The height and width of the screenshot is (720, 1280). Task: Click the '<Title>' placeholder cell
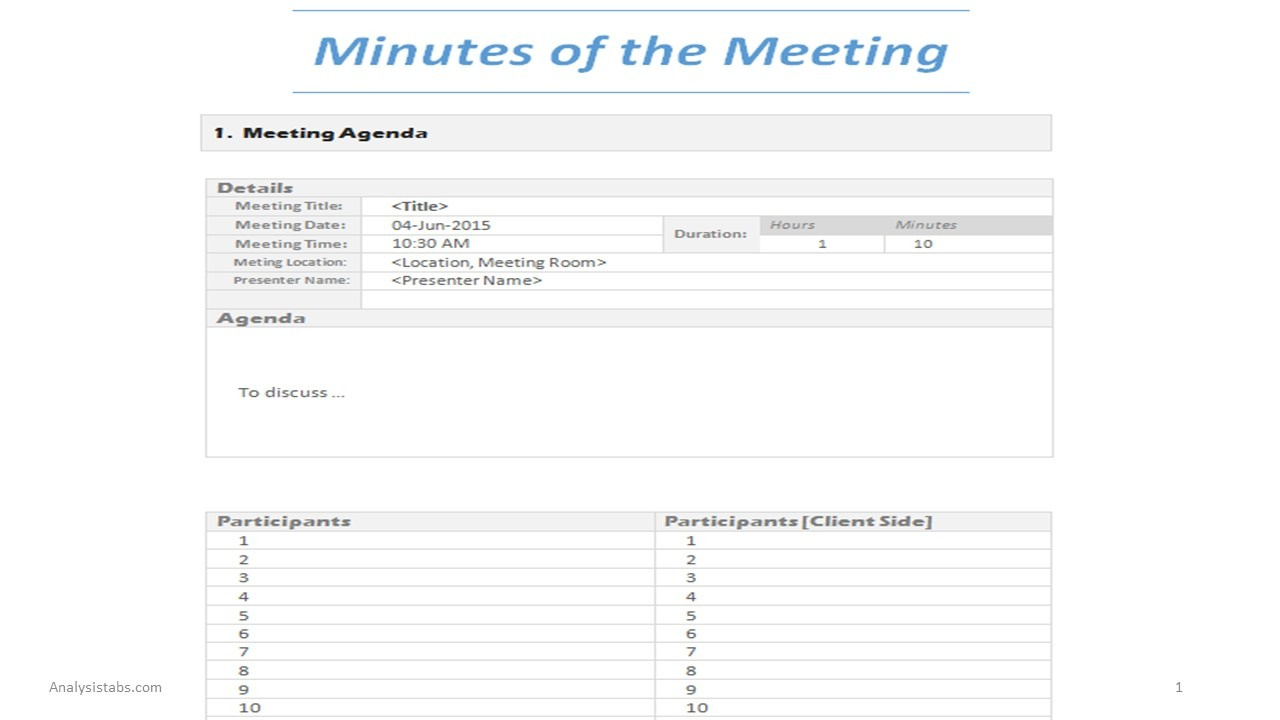point(706,206)
